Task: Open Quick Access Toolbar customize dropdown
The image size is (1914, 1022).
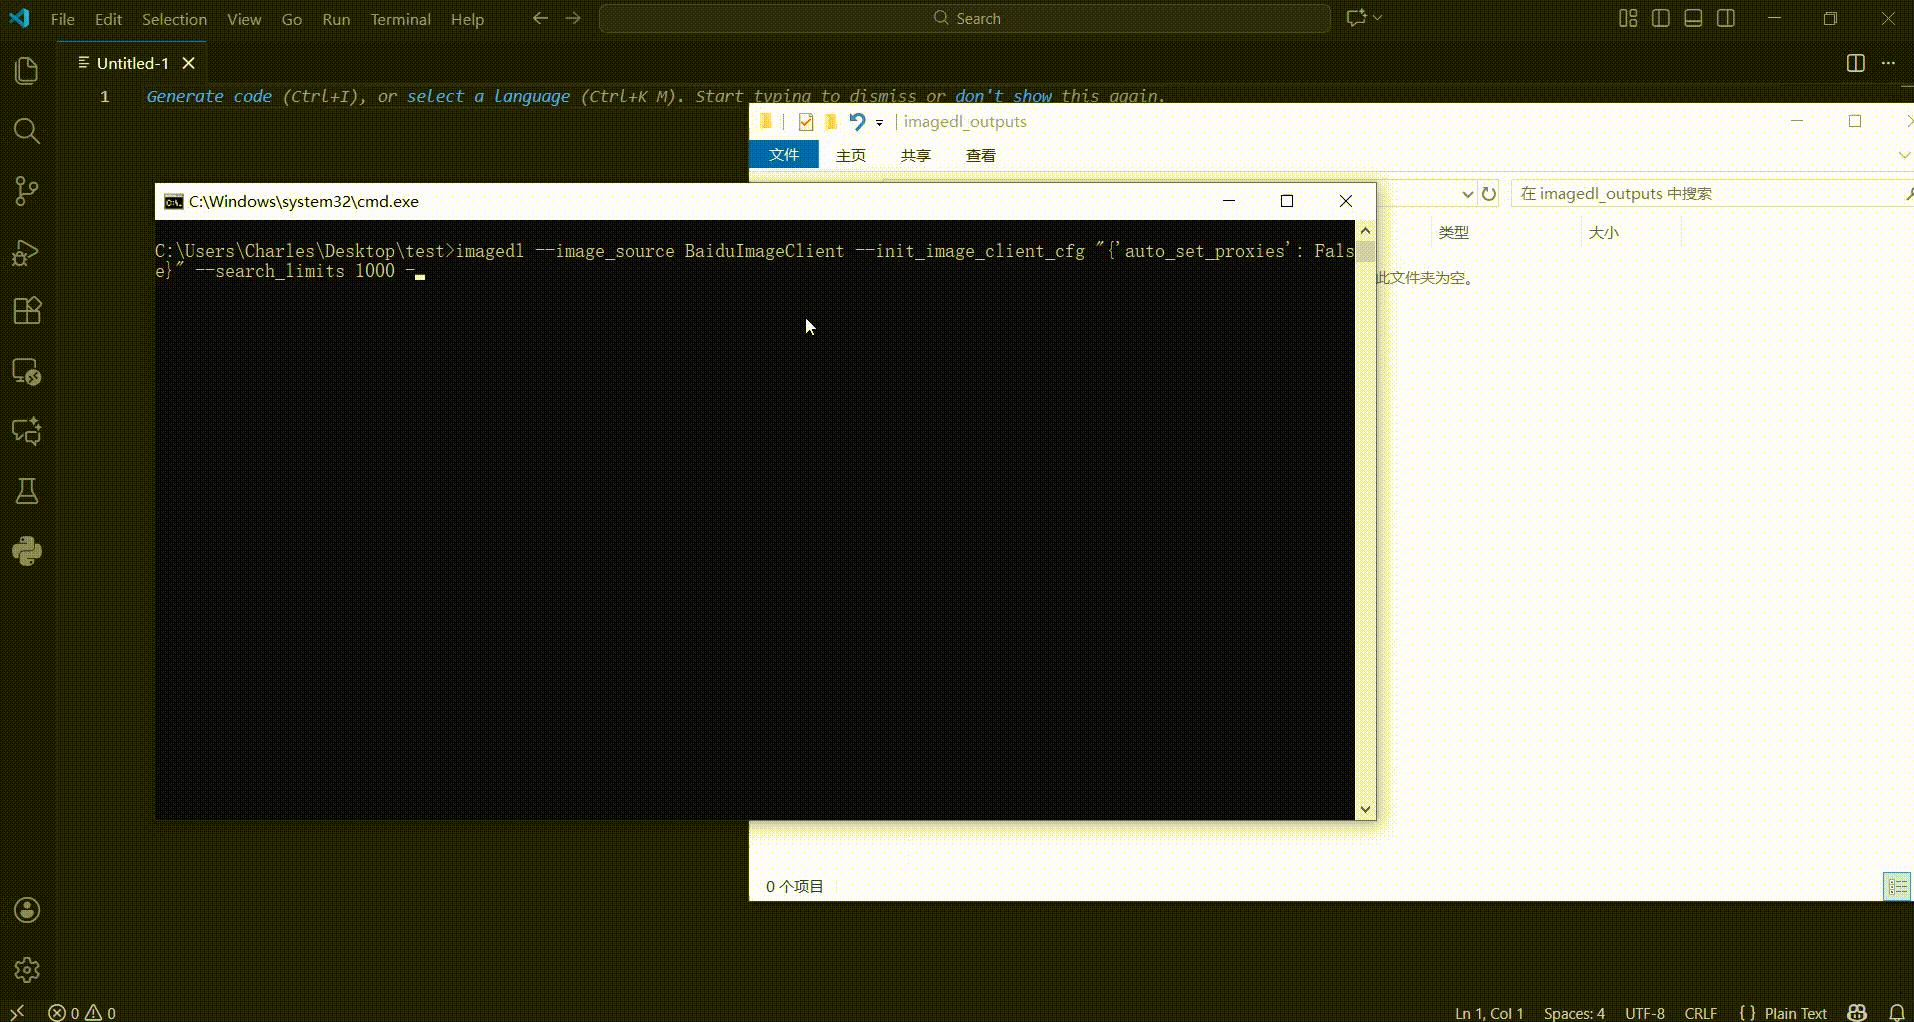Action: pos(880,123)
